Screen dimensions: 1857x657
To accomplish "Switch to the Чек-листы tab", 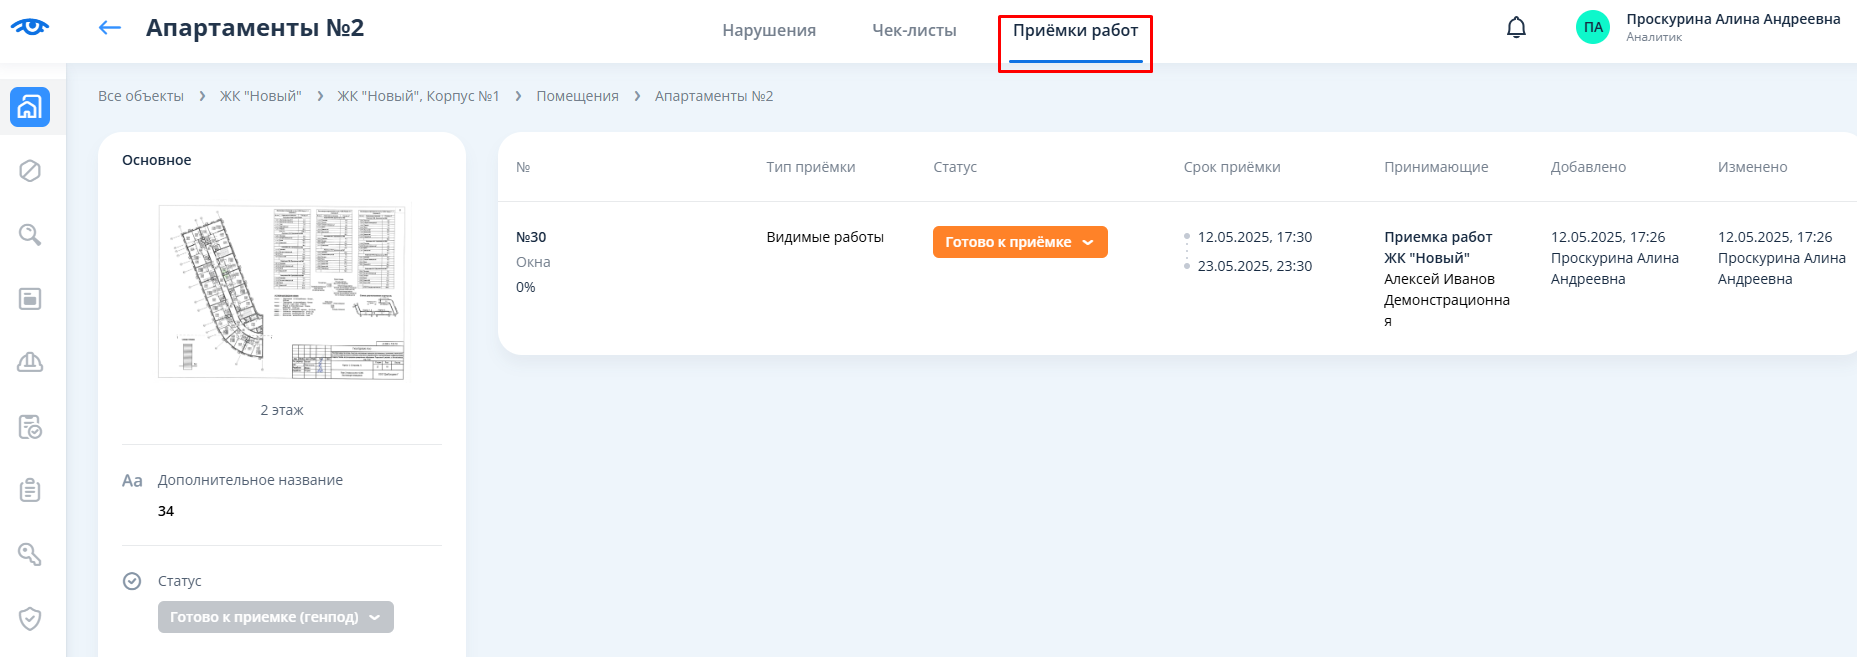I will 914,31.
